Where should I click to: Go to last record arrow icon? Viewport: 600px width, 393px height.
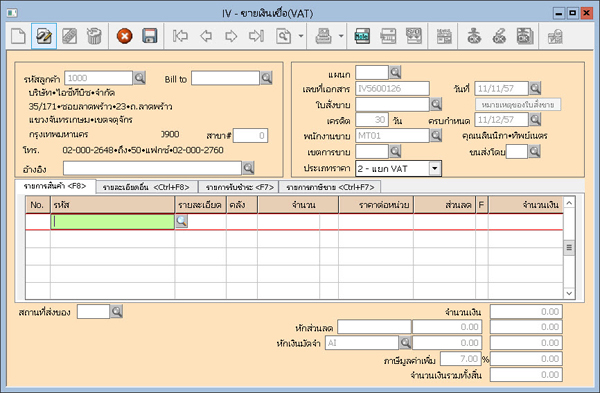coord(256,36)
